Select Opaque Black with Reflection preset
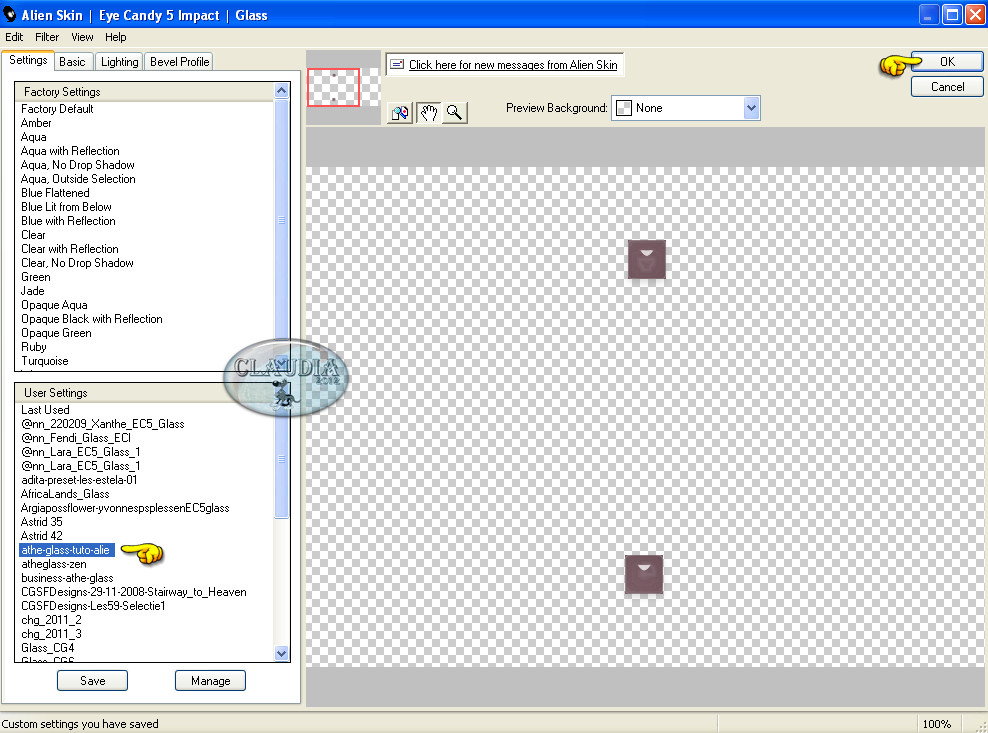This screenshot has height=733, width=988. tap(91, 319)
